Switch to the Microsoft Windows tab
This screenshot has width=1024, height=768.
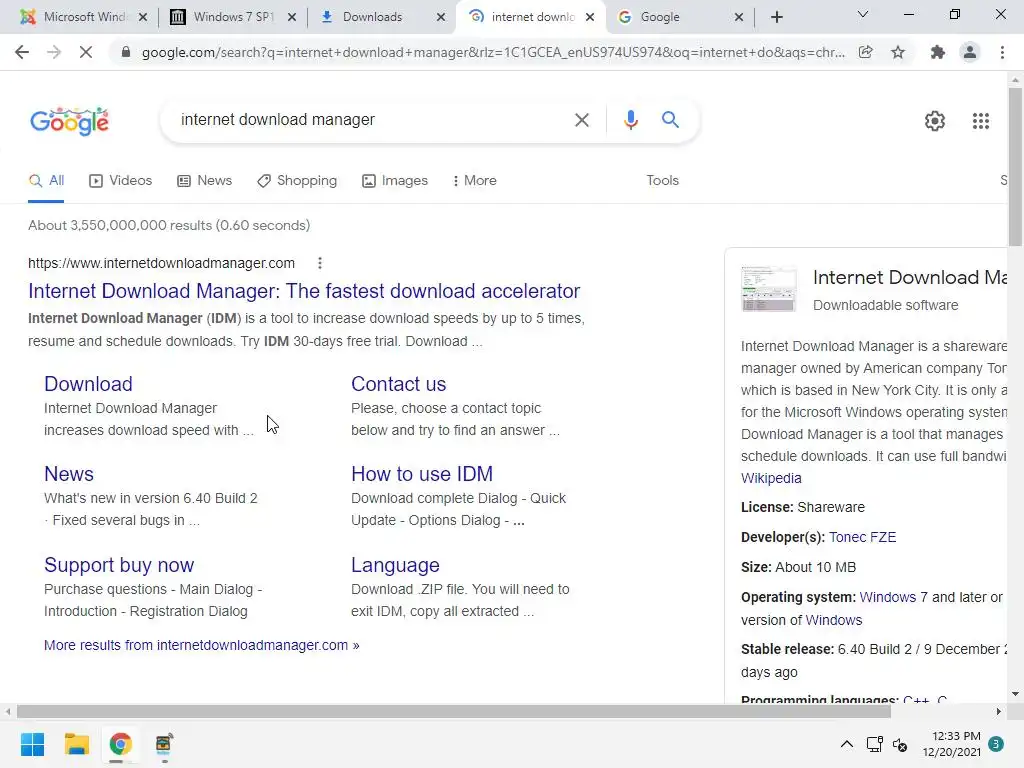click(83, 17)
